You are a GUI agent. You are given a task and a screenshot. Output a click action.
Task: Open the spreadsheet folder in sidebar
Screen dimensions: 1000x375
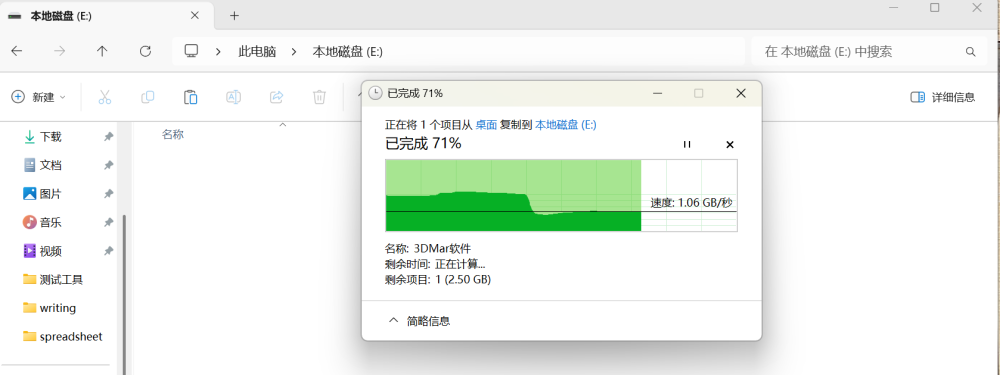point(61,336)
